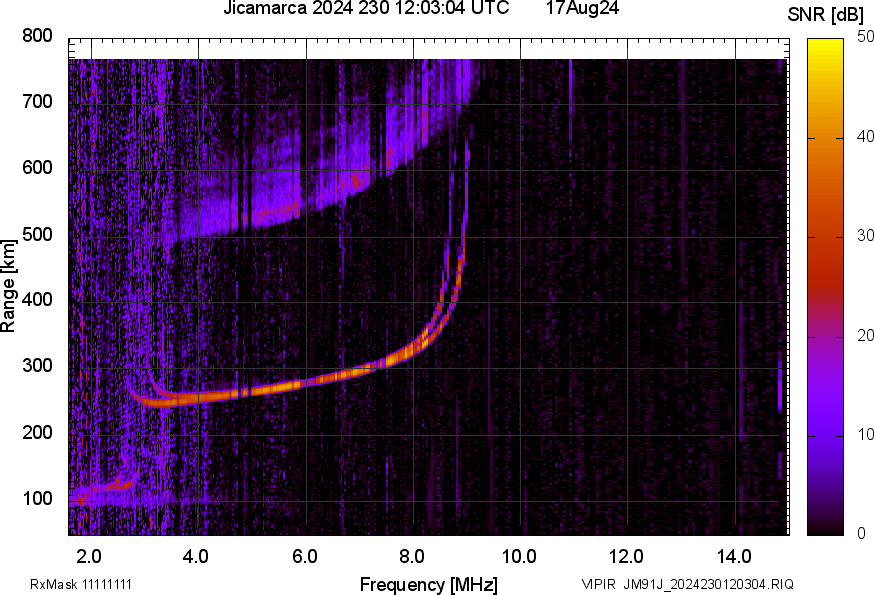Click the date label 17Aug24
874x595 pixels.
pos(582,8)
